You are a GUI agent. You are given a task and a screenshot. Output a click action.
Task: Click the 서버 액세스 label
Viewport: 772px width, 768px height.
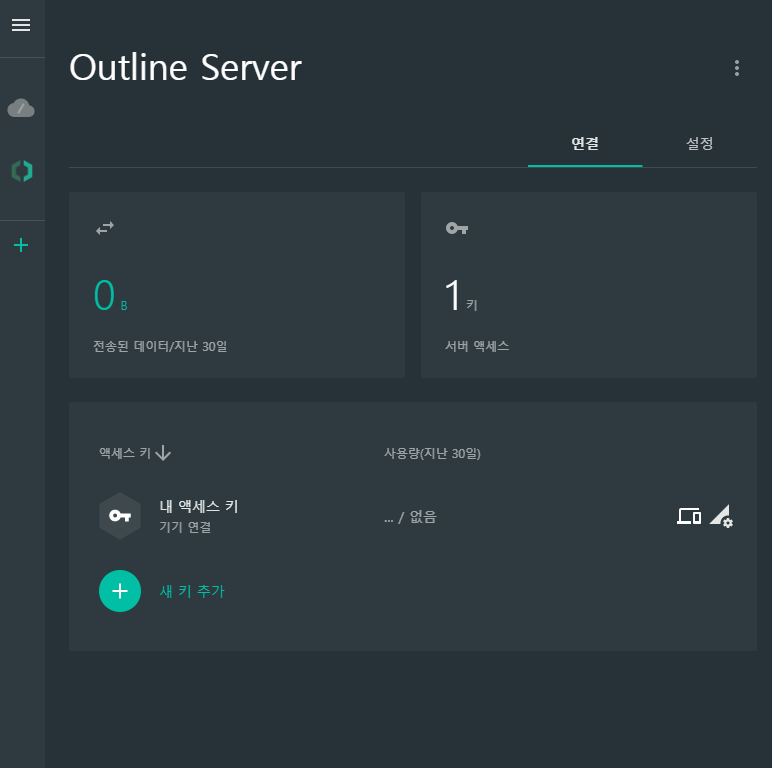tap(477, 346)
